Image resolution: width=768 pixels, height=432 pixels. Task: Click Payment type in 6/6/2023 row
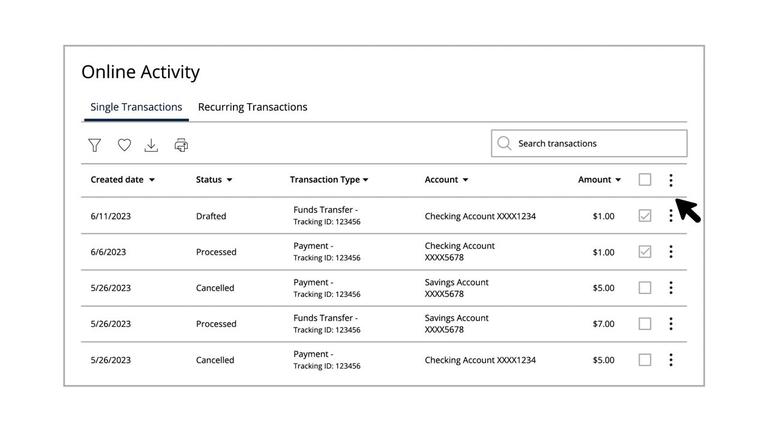point(313,246)
